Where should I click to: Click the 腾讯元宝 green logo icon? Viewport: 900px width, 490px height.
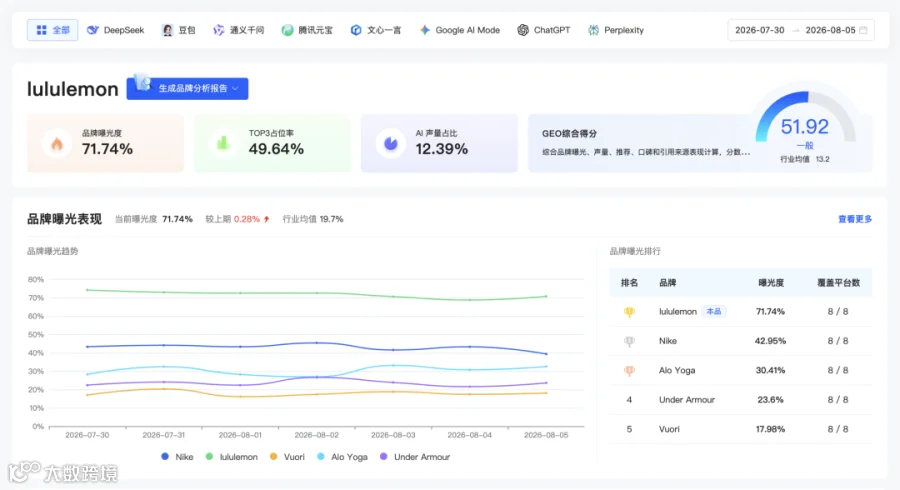pos(287,30)
